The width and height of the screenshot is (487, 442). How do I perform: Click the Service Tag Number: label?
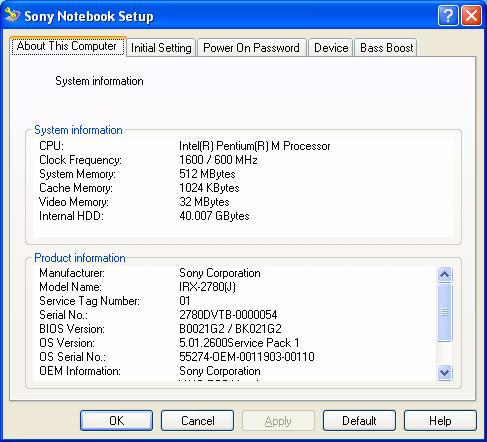click(x=89, y=301)
